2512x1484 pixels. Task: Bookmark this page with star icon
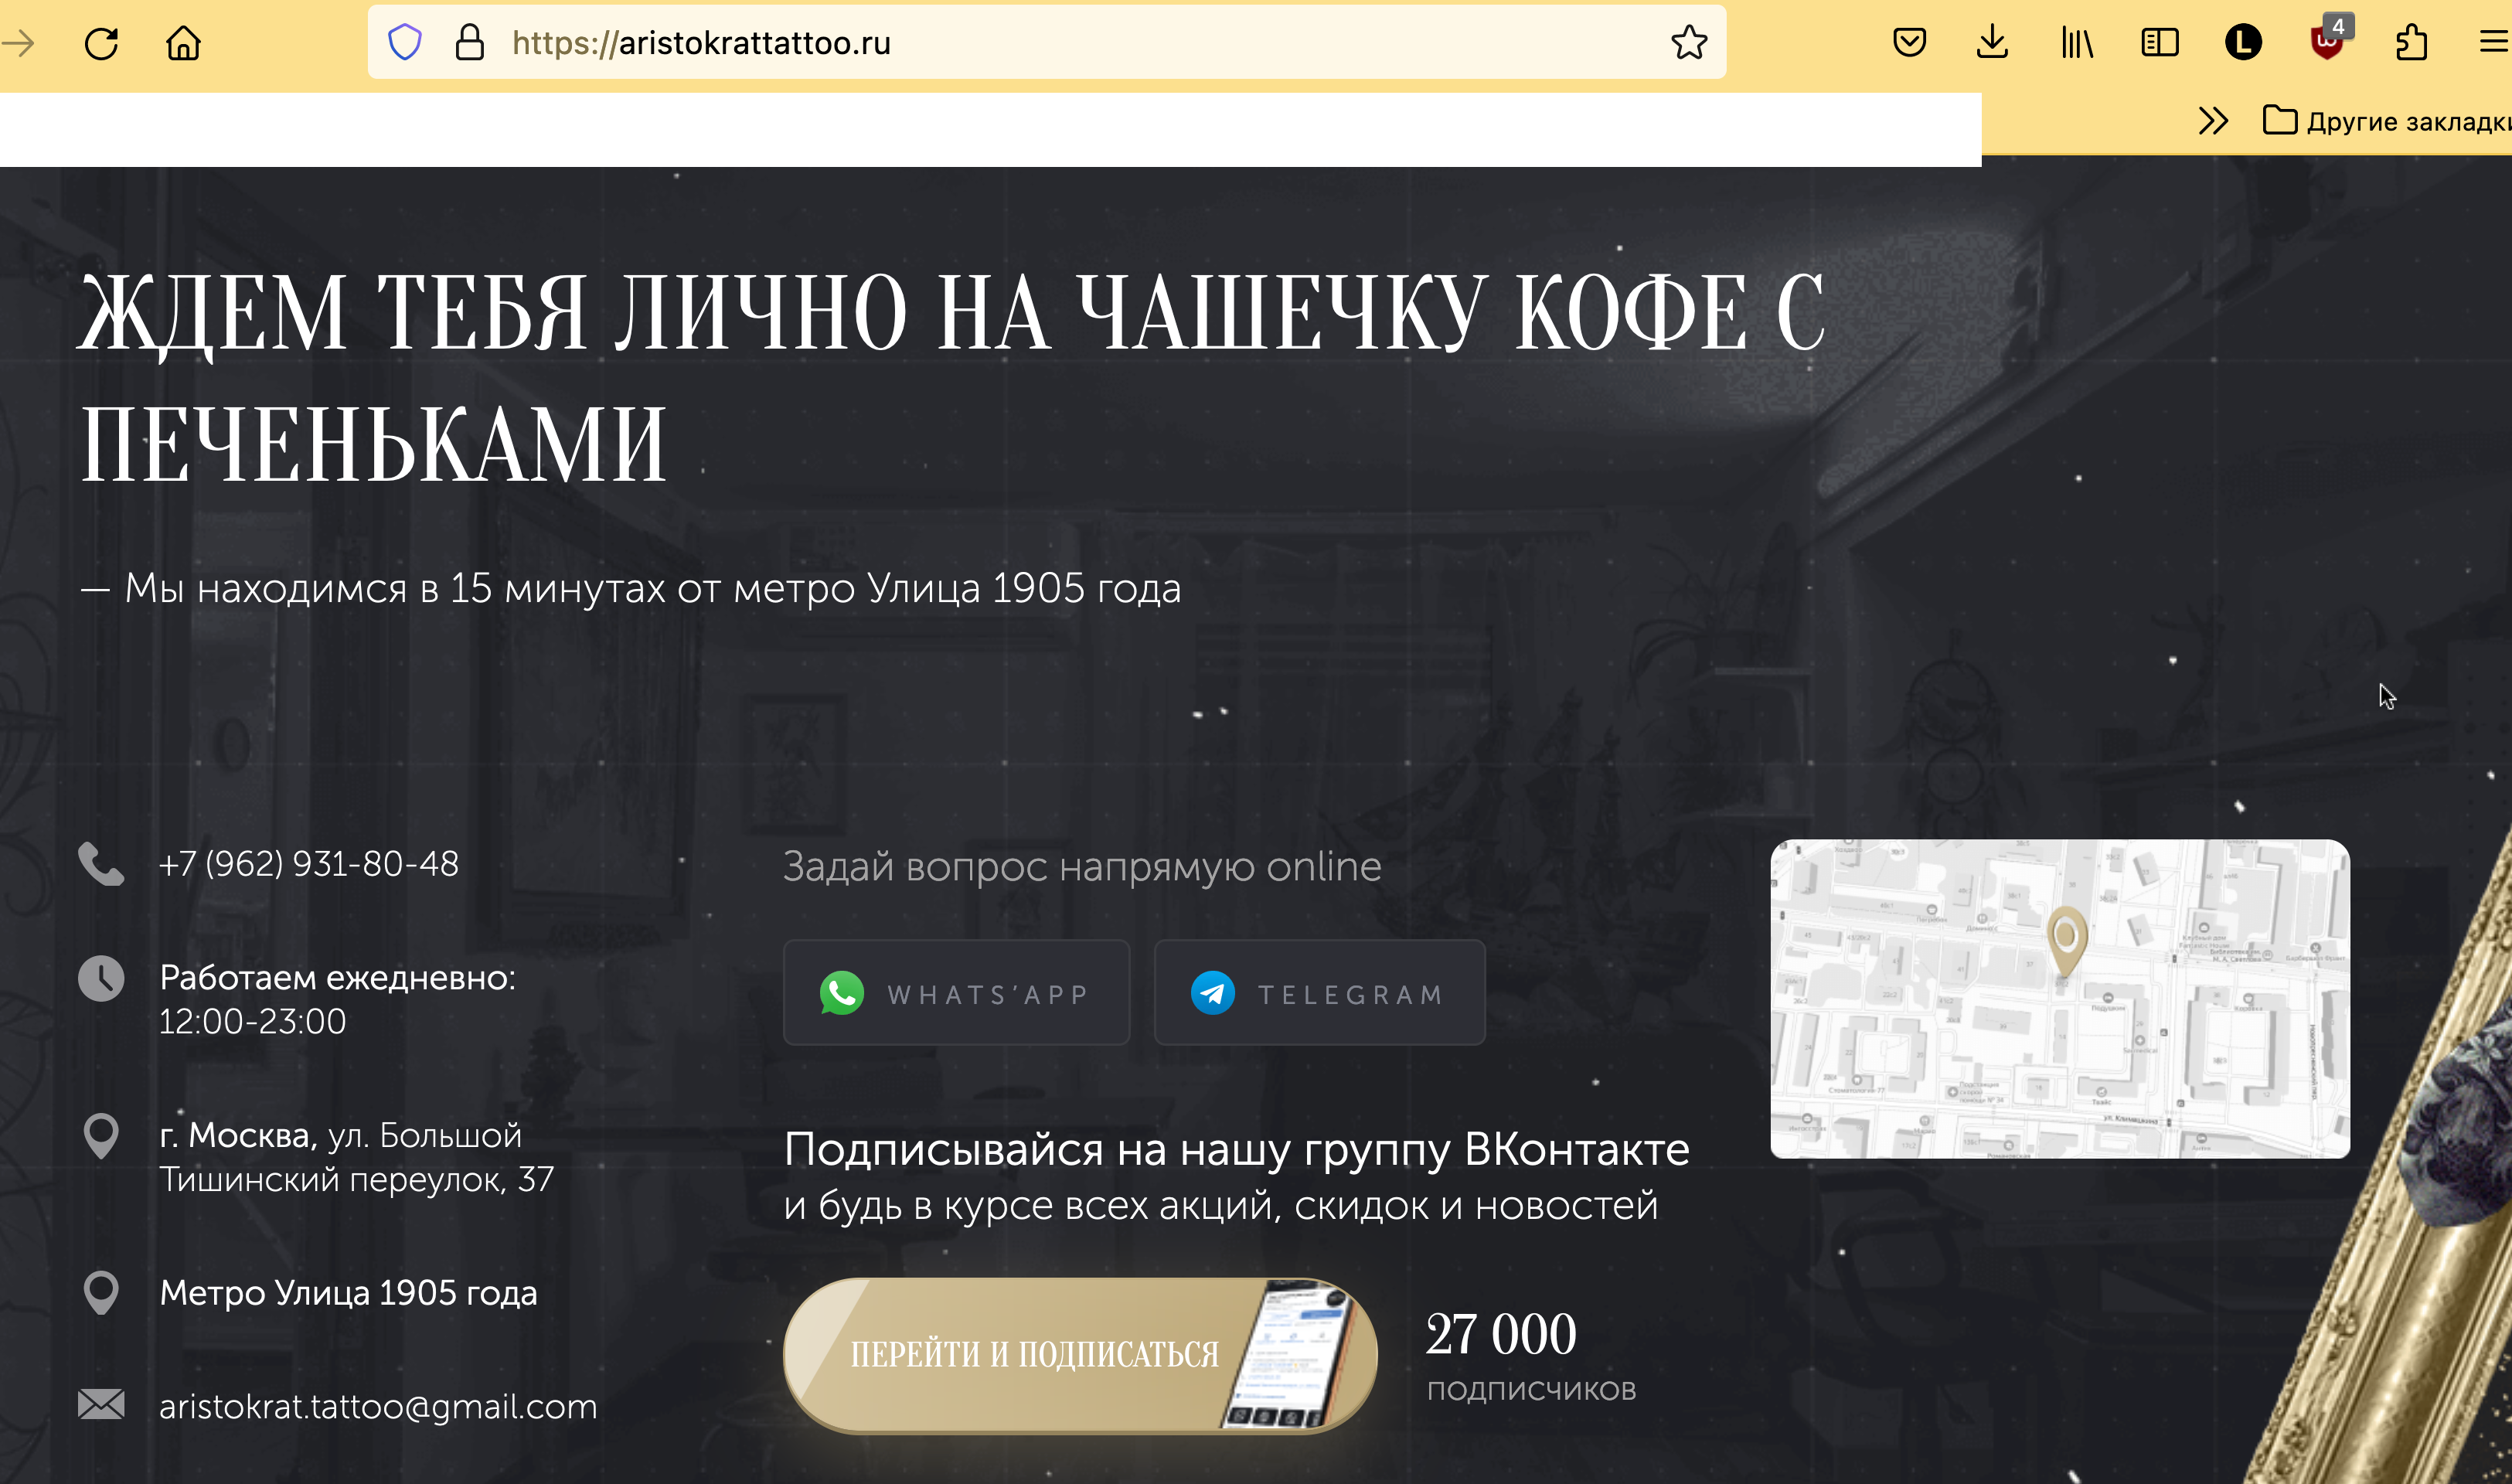pos(1688,43)
